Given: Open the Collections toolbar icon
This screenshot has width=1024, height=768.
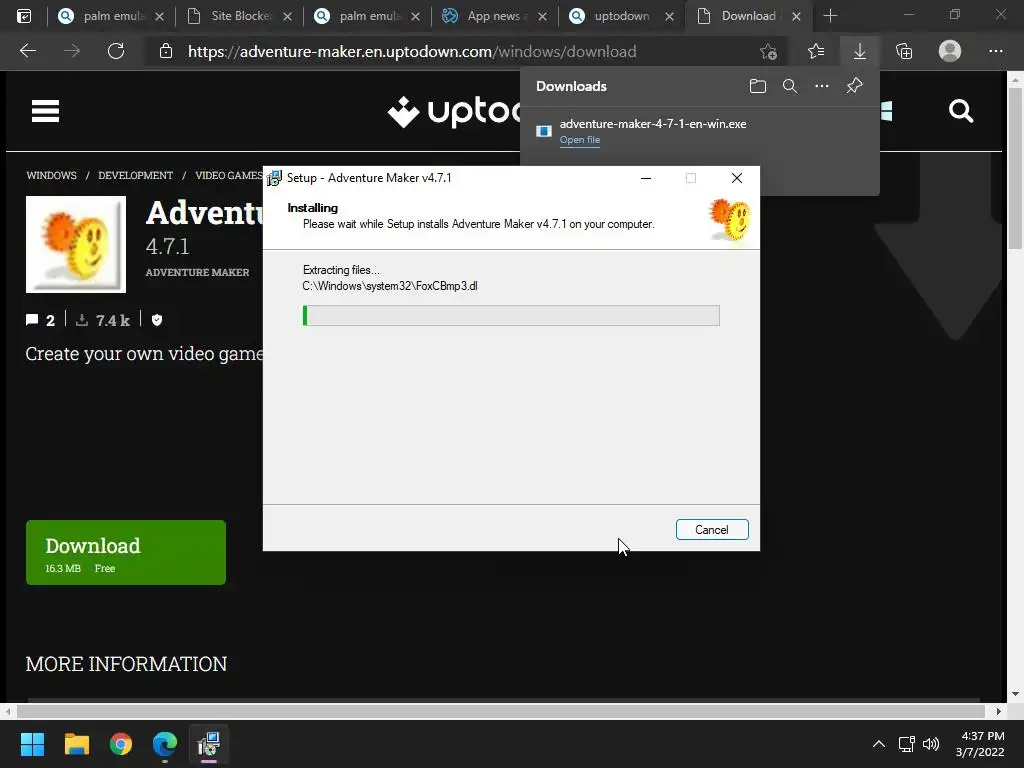Looking at the screenshot, I should coord(904,51).
